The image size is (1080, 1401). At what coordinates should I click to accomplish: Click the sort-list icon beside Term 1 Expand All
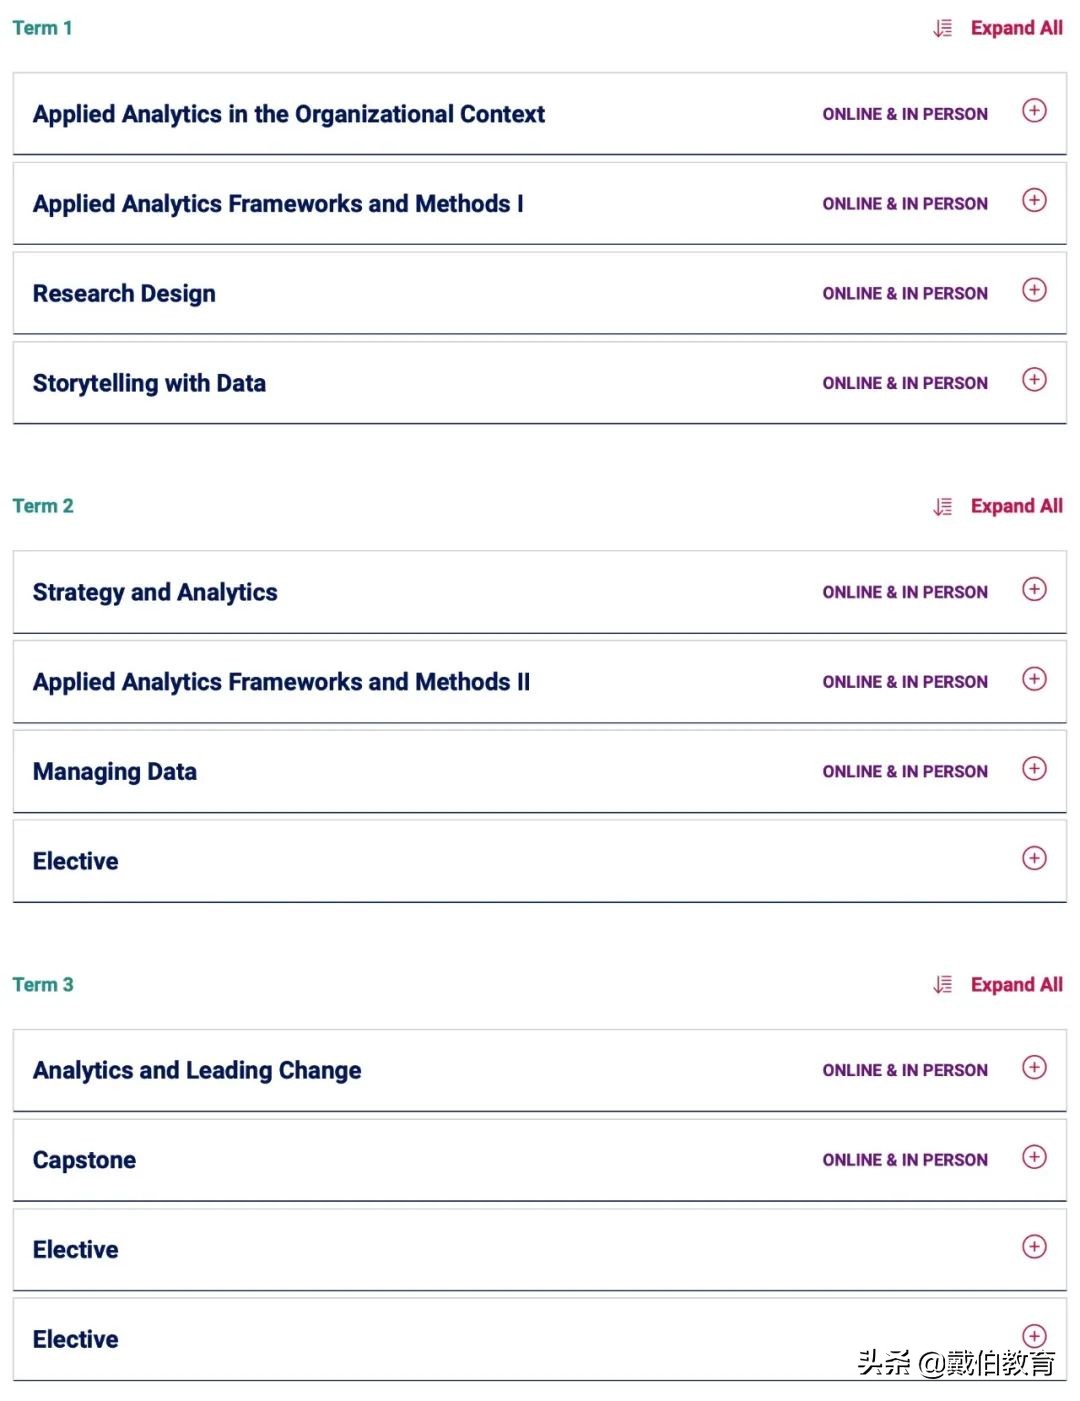click(942, 29)
